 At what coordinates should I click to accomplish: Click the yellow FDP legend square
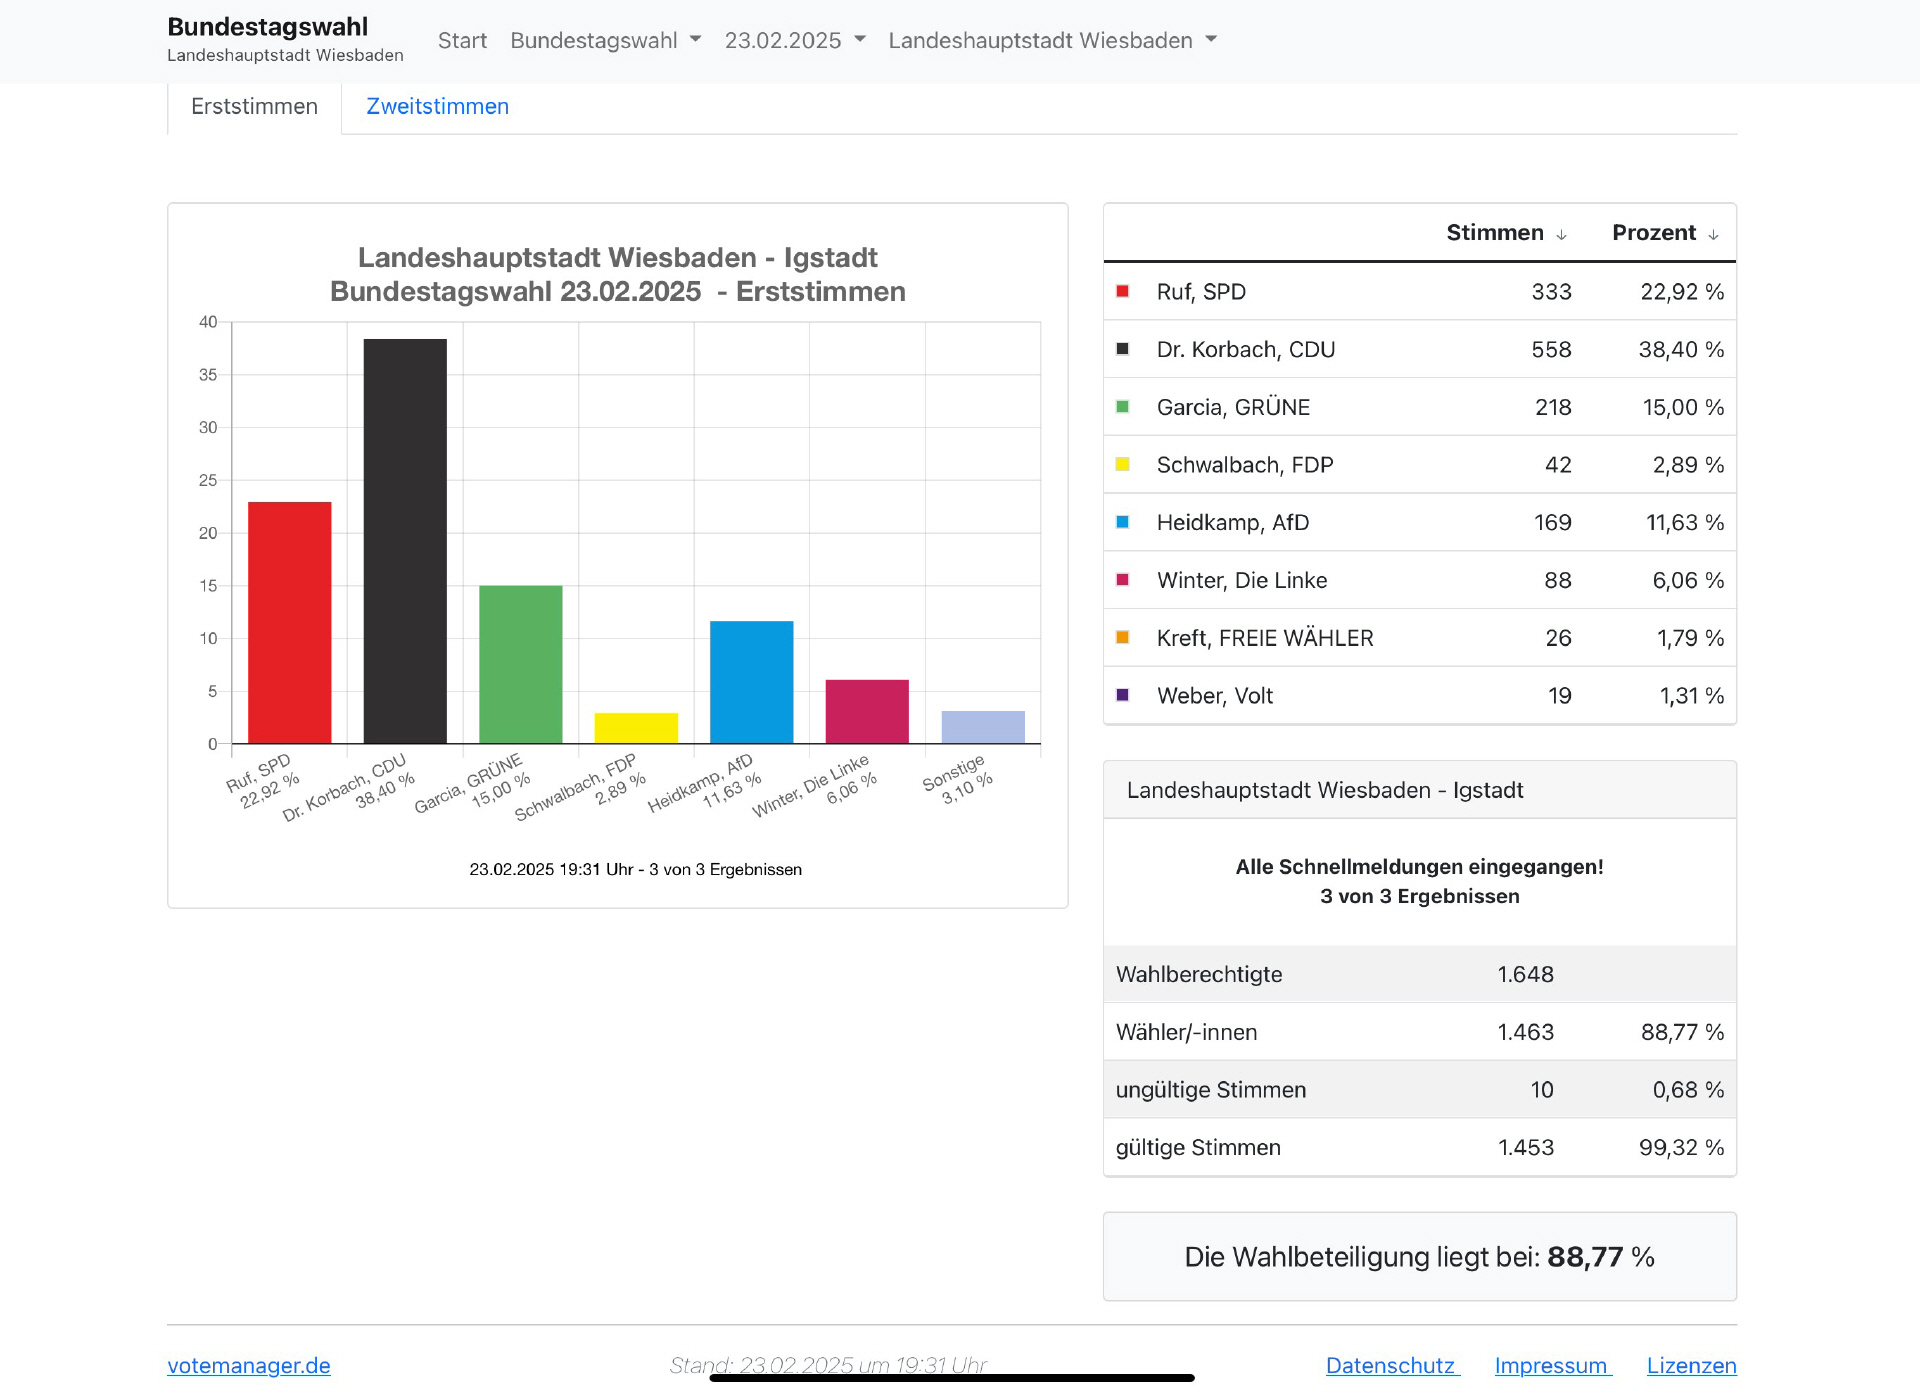pos(1122,464)
